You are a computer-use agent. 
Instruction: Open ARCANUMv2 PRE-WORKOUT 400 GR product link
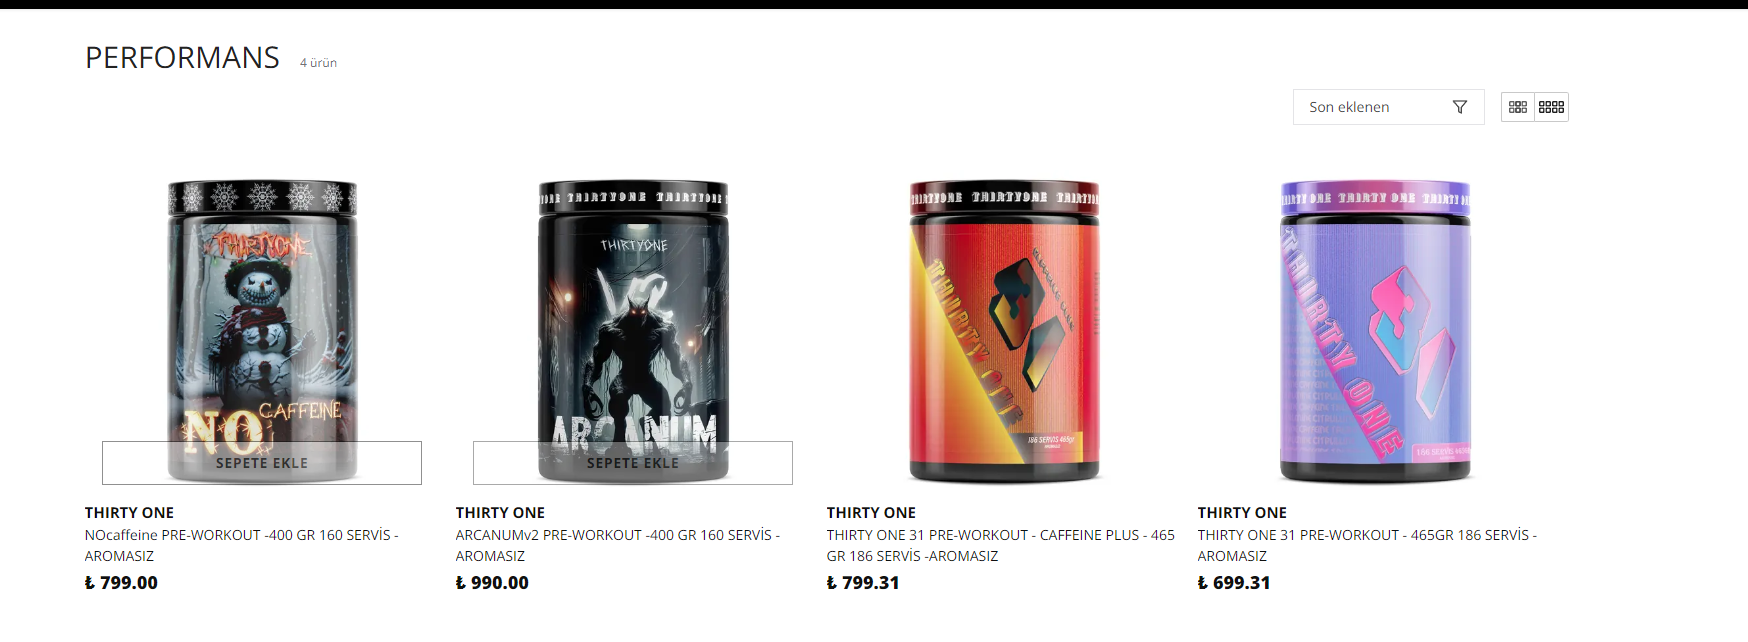click(617, 546)
